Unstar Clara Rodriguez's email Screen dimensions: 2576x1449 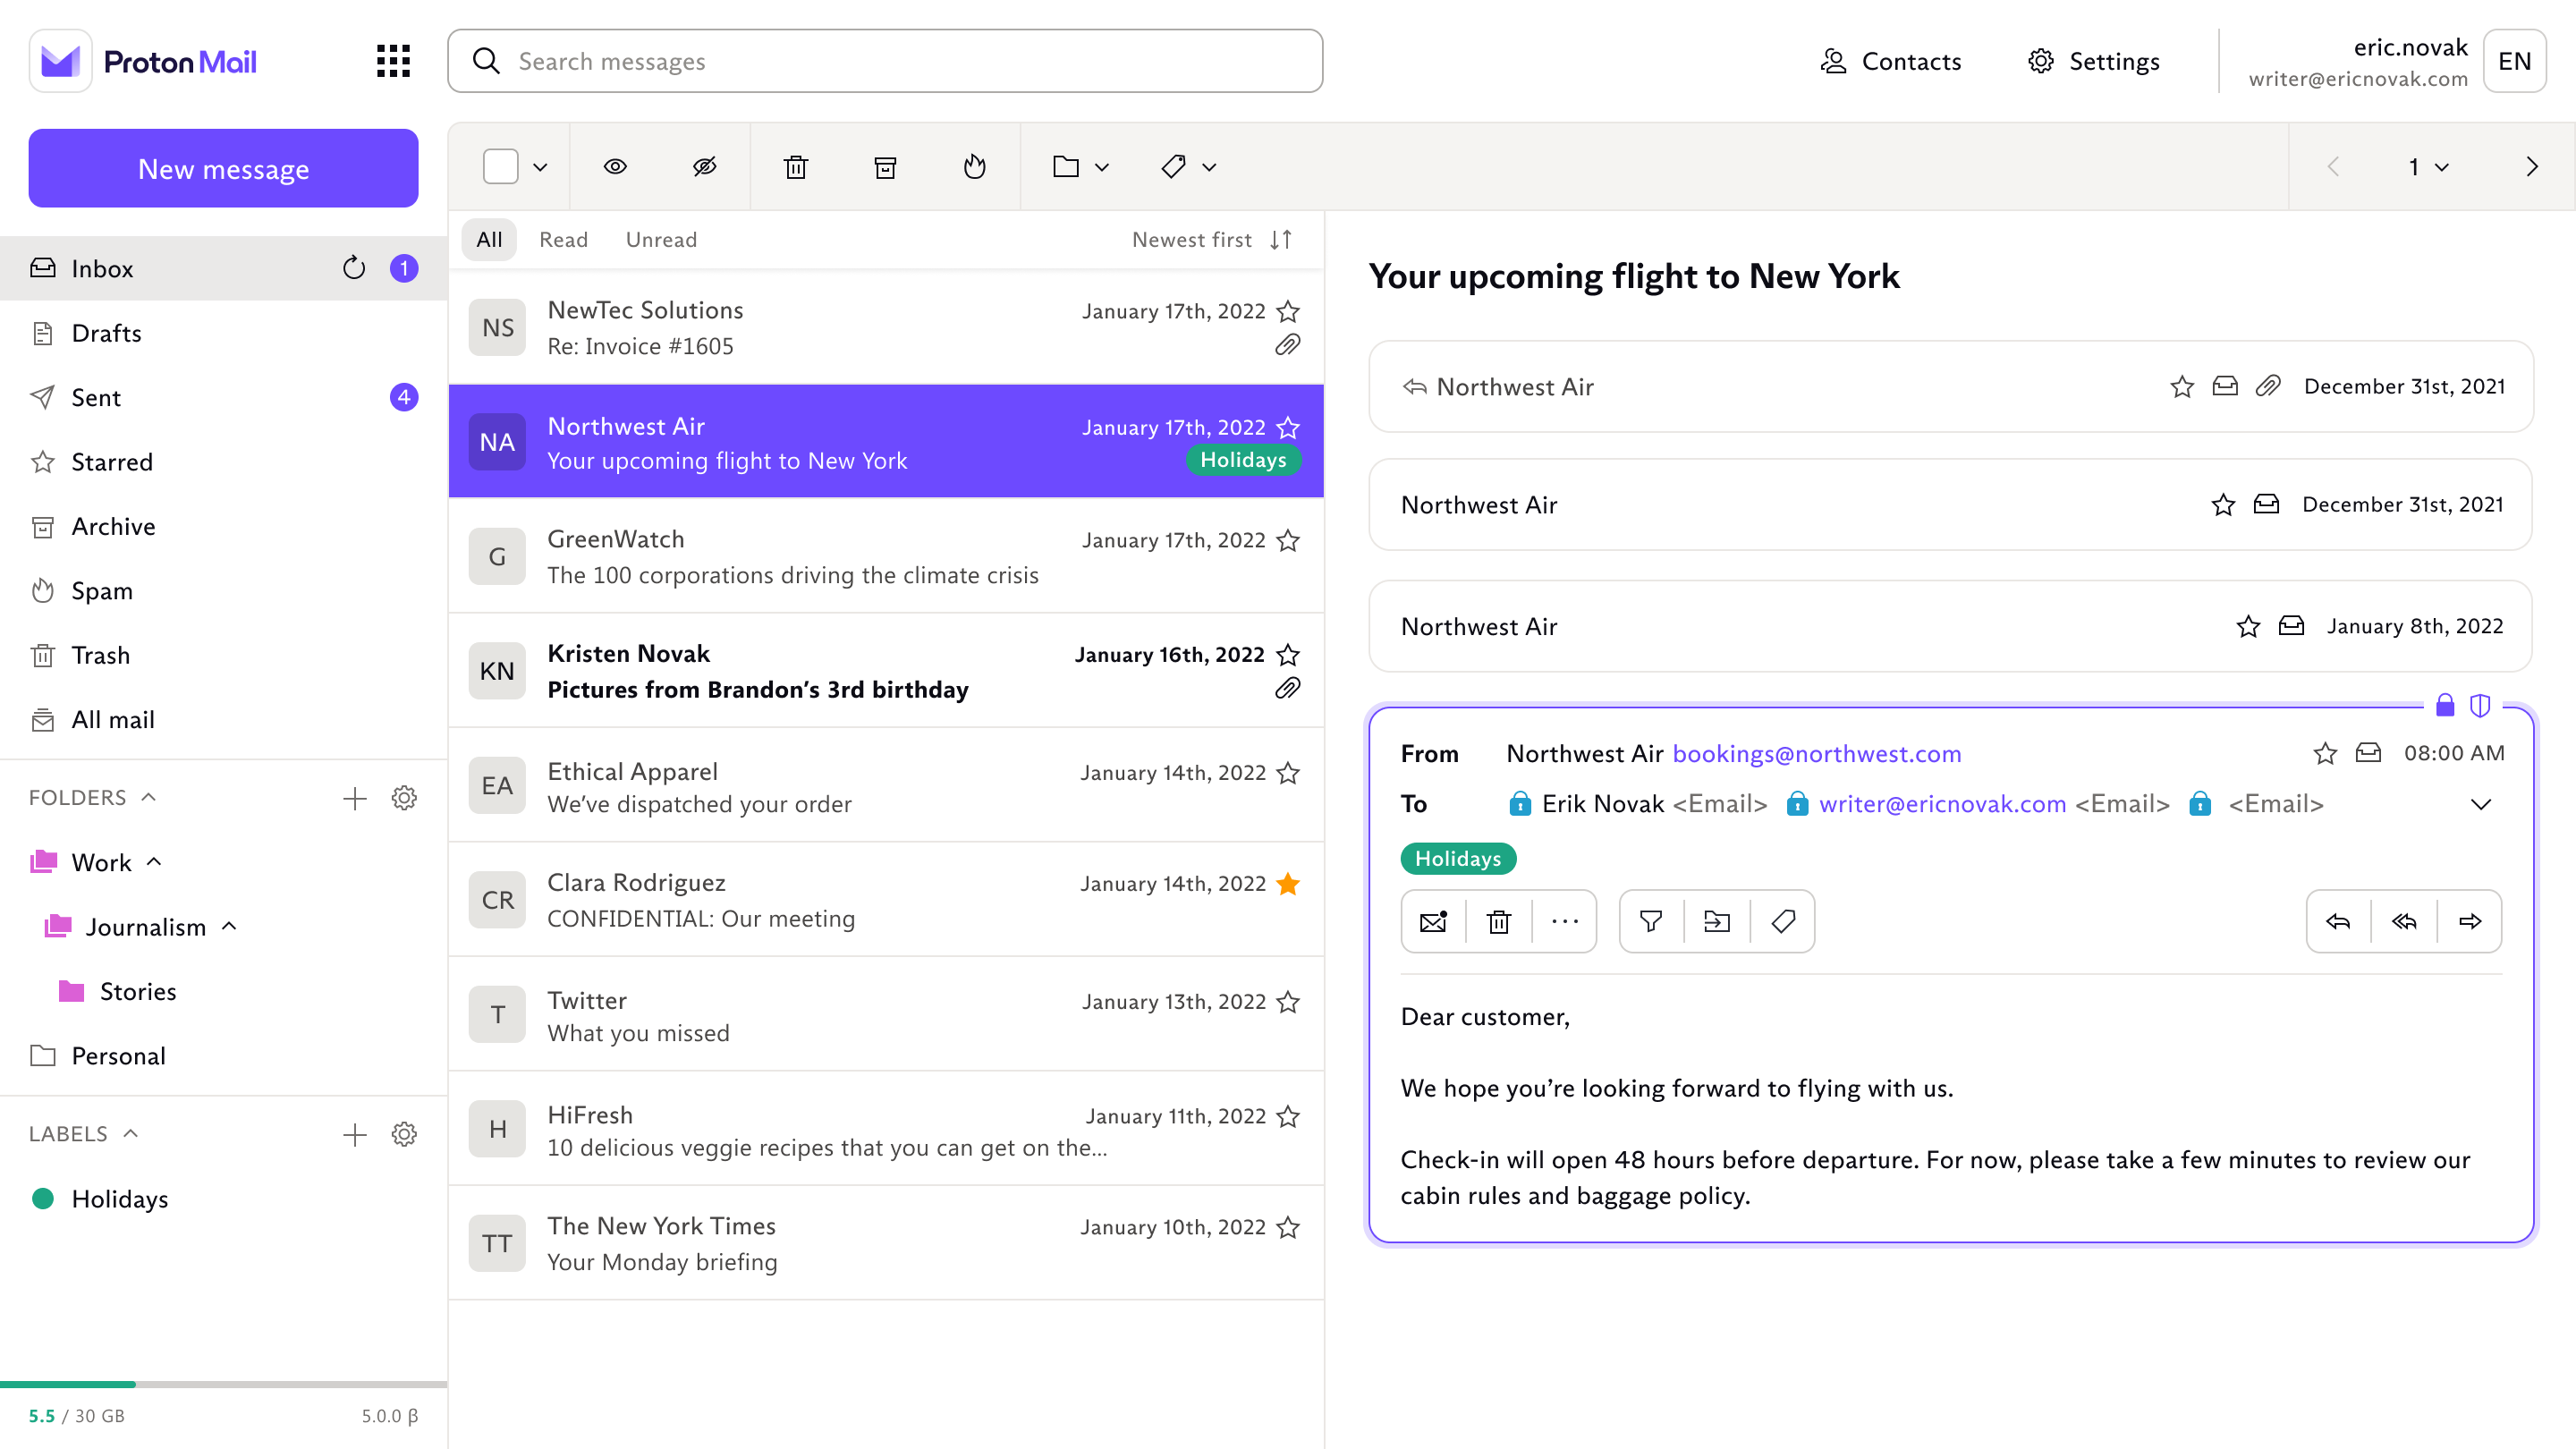tap(1288, 884)
